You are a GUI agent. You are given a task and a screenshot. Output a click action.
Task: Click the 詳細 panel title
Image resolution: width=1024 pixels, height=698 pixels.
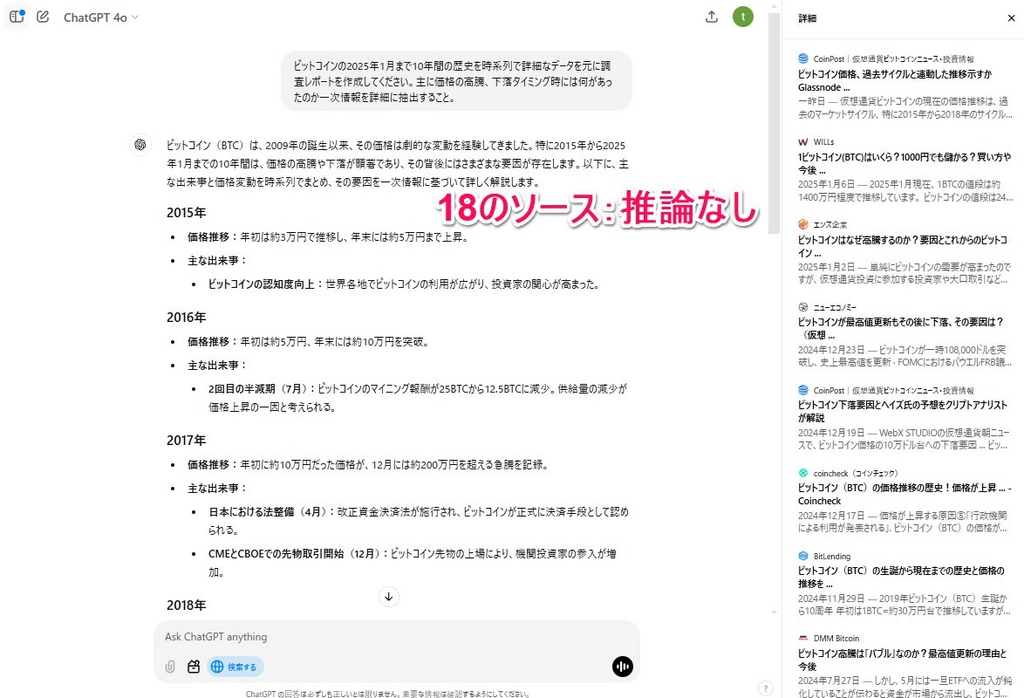click(807, 18)
